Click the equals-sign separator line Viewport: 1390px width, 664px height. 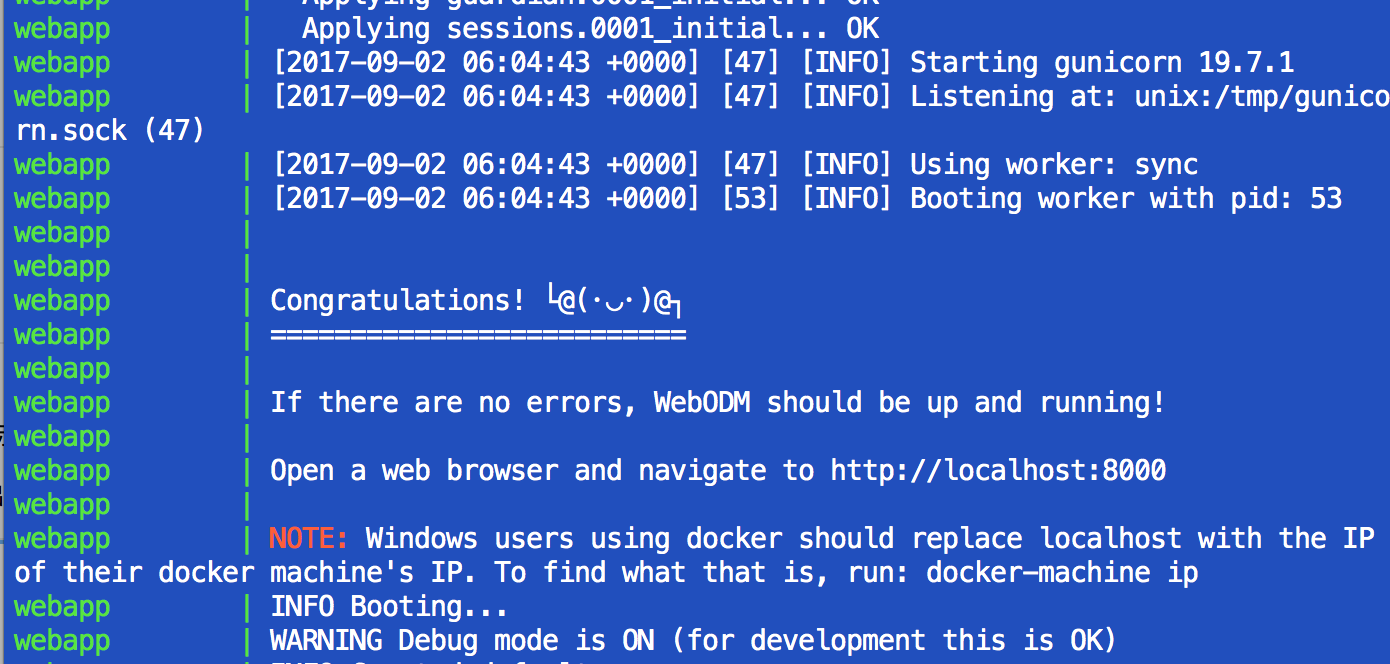[x=478, y=335]
